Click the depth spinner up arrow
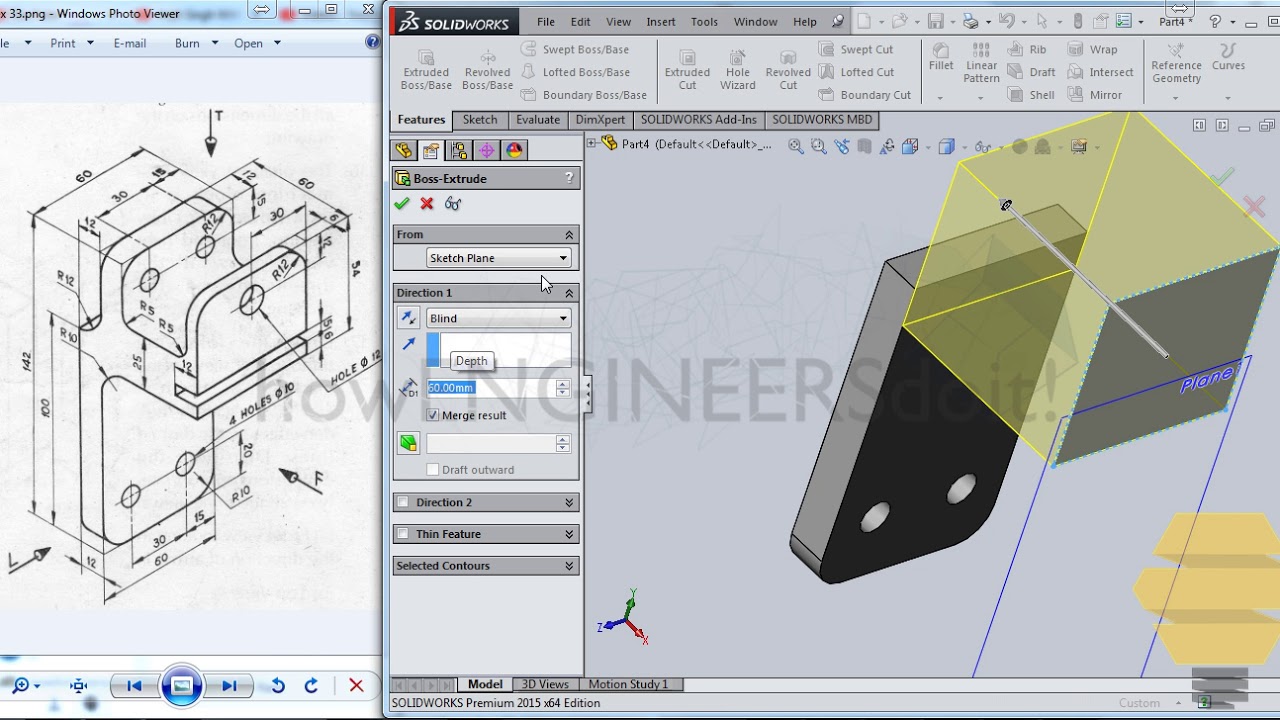1280x720 pixels. pyautogui.click(x=563, y=384)
